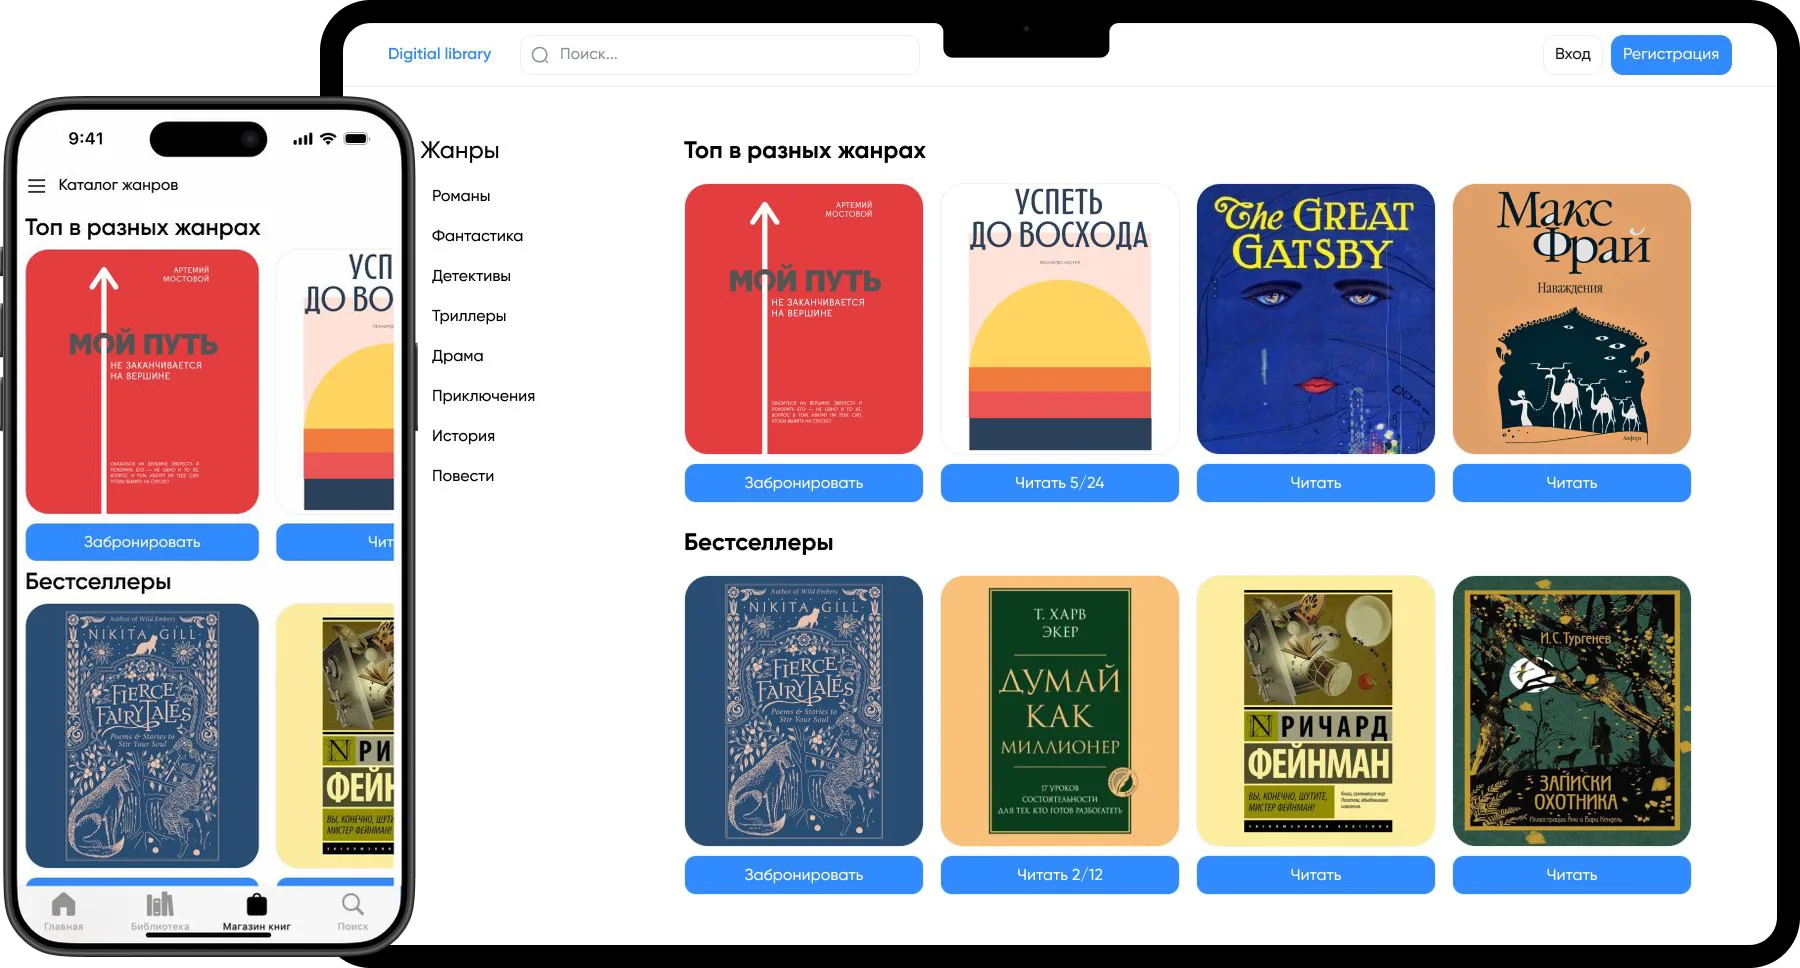Click Забронировать under Мой путь on tablet
The width and height of the screenshot is (1800, 968).
[804, 483]
